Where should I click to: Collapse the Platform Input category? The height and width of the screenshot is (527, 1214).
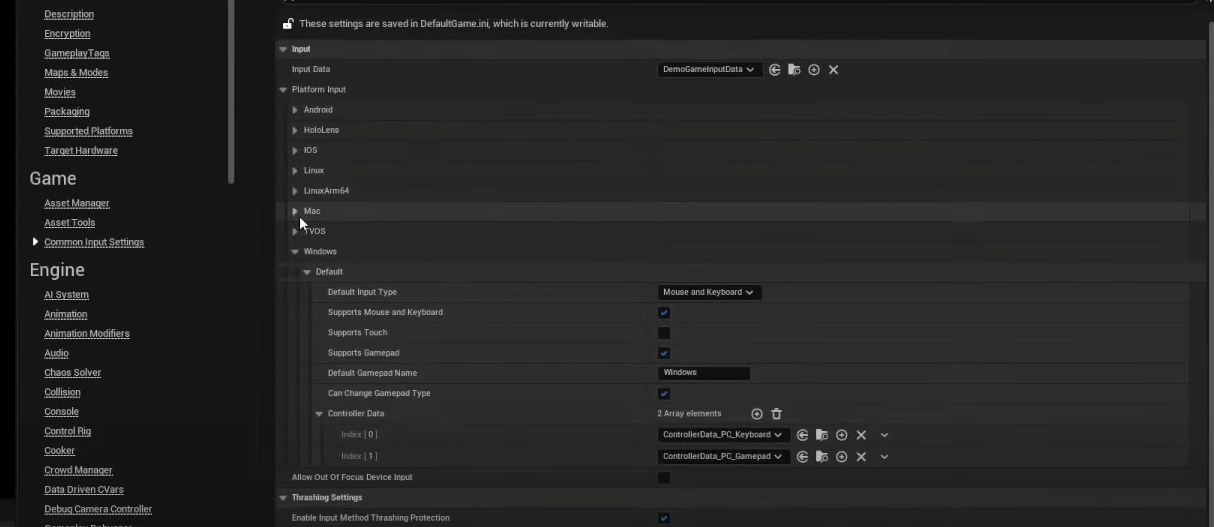[x=283, y=90]
